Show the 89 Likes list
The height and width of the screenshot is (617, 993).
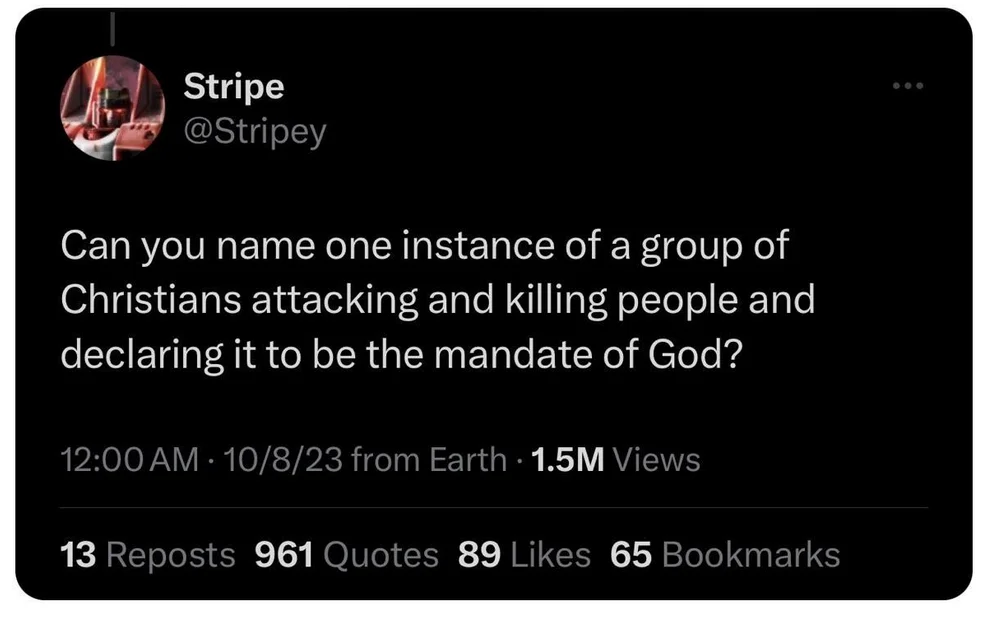click(x=524, y=554)
